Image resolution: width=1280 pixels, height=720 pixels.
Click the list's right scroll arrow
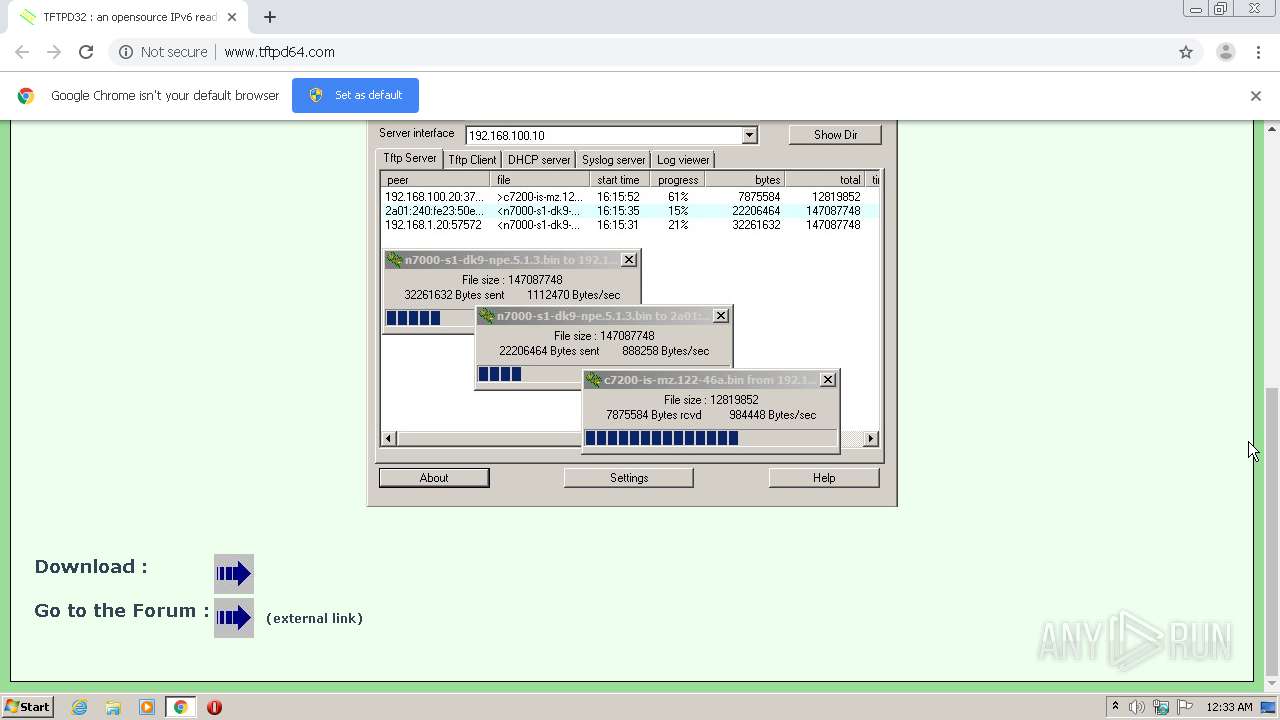pyautogui.click(x=870, y=438)
